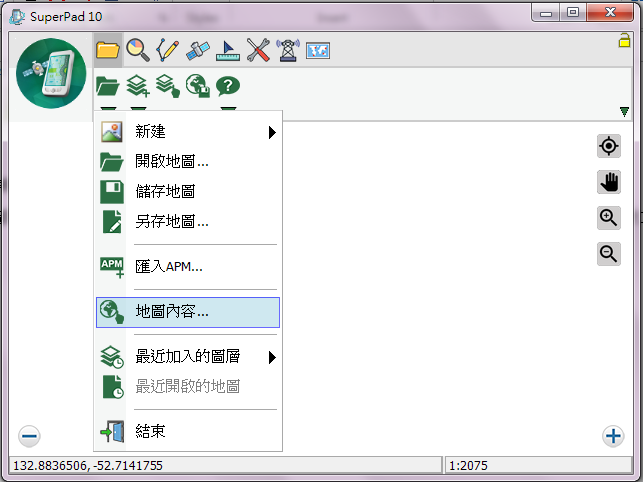The height and width of the screenshot is (482, 643).
Task: Maximize the SuperPad 10 window
Action: point(573,13)
